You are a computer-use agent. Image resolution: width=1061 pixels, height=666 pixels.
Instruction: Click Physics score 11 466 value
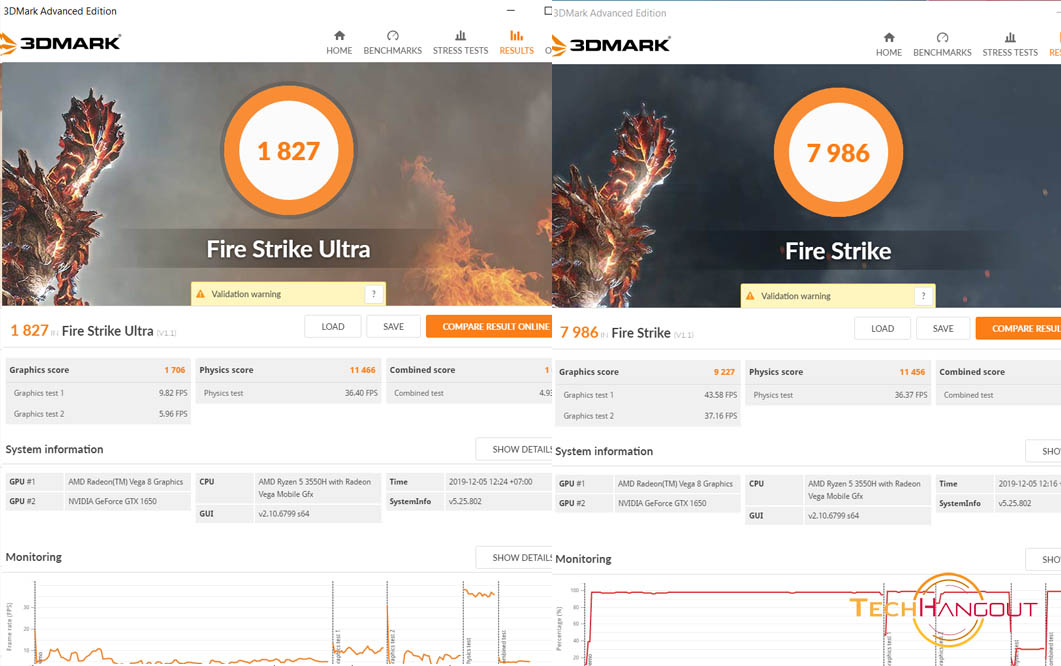point(363,370)
